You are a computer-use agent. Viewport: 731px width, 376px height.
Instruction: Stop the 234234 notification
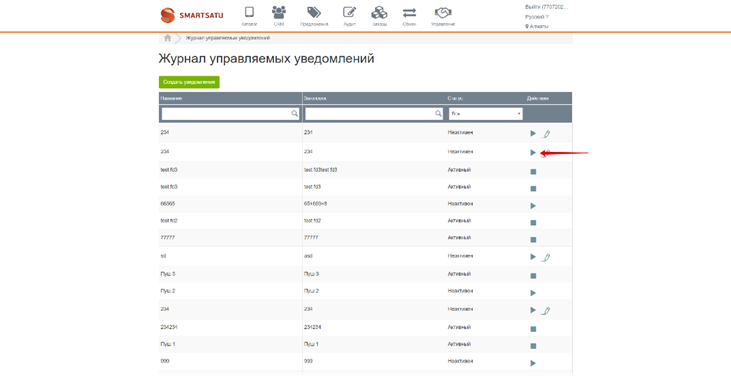pyautogui.click(x=533, y=329)
